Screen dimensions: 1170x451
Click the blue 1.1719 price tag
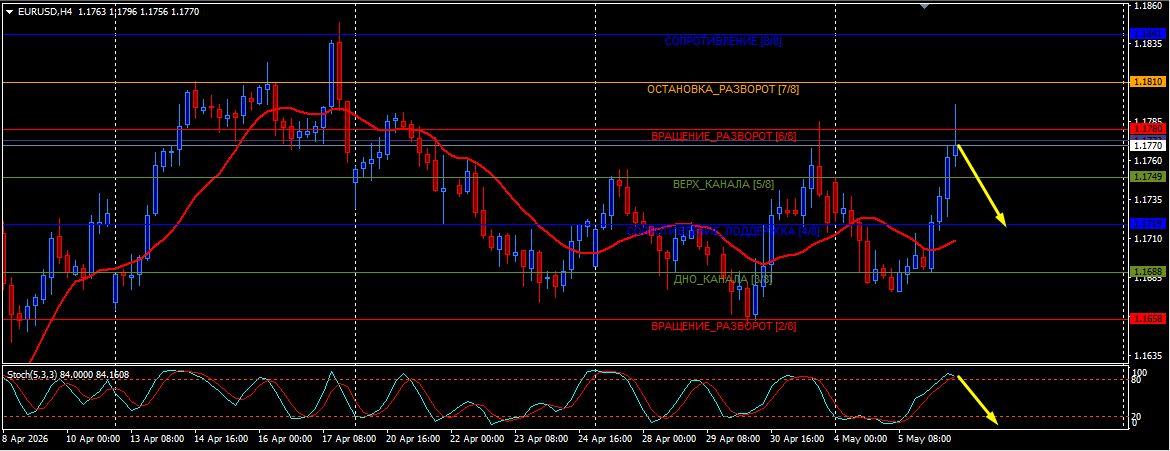coord(1148,224)
